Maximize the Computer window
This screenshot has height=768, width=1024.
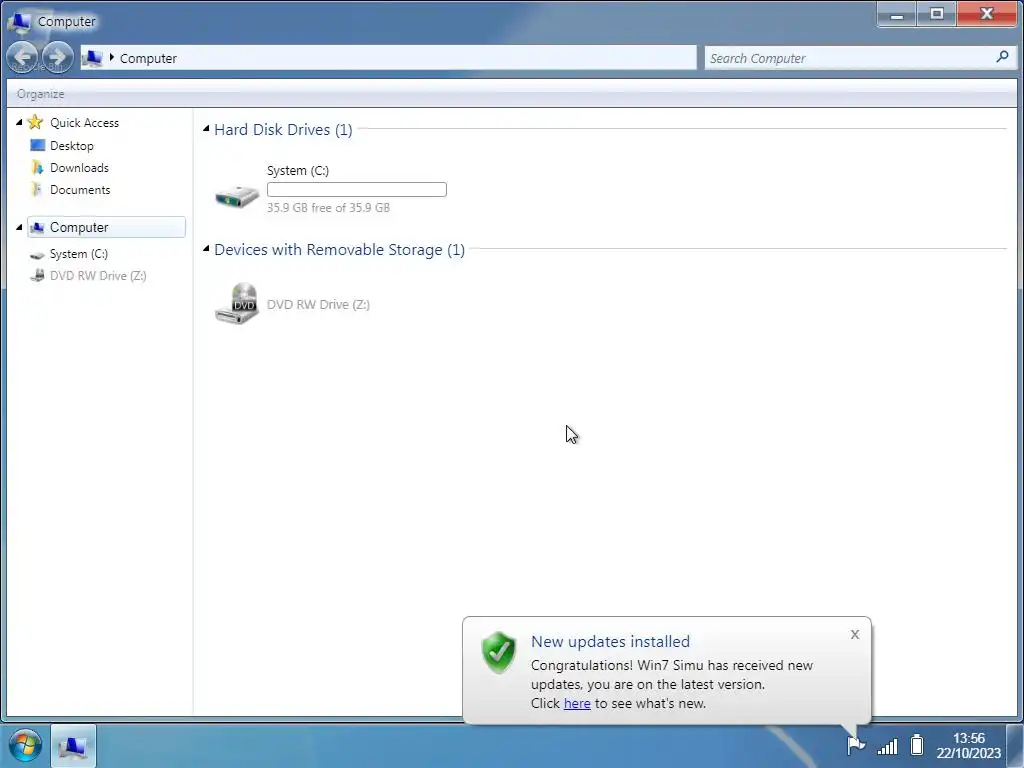(936, 14)
